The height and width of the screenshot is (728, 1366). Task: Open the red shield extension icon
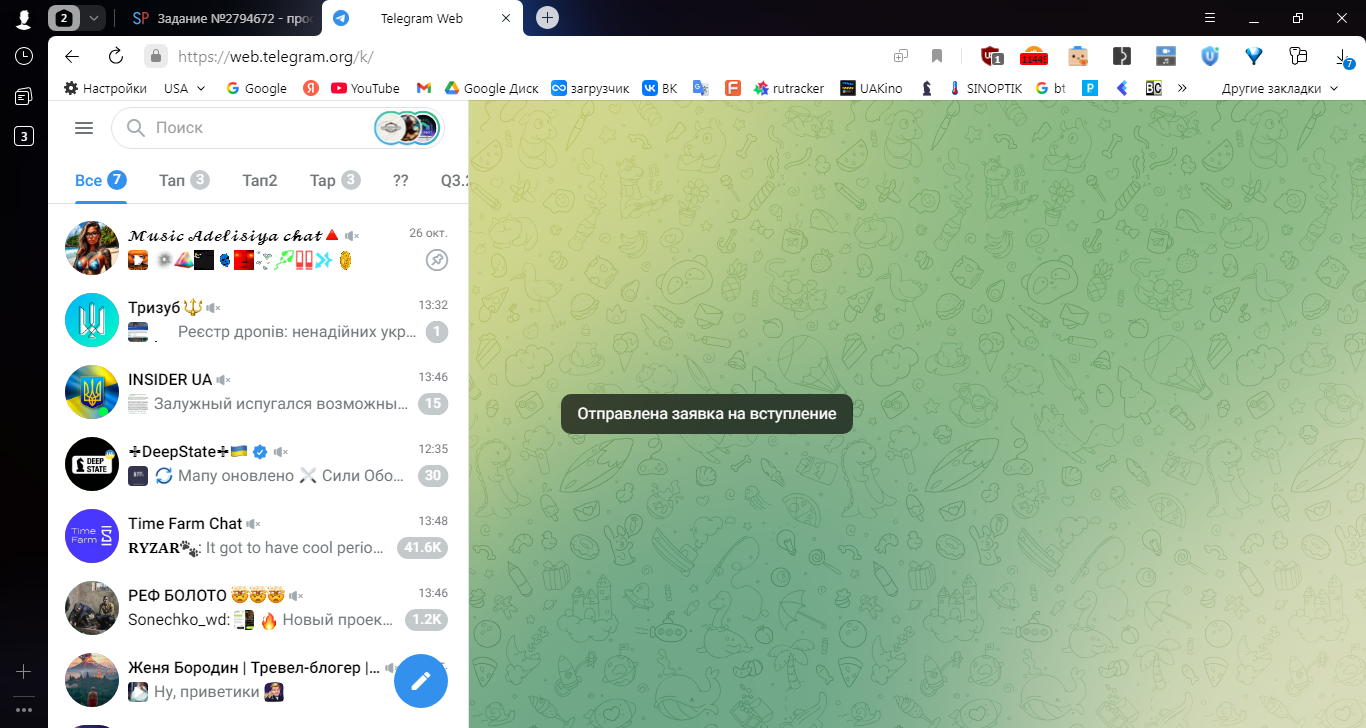pyautogui.click(x=991, y=56)
